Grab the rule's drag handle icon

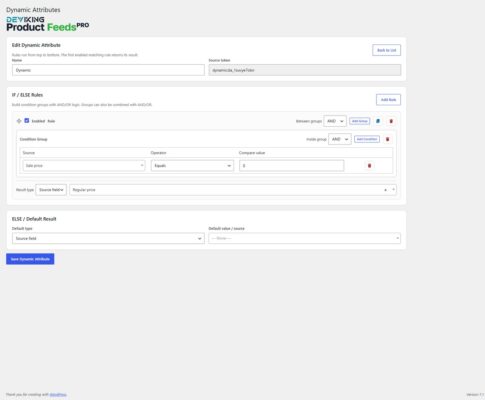tap(19, 121)
